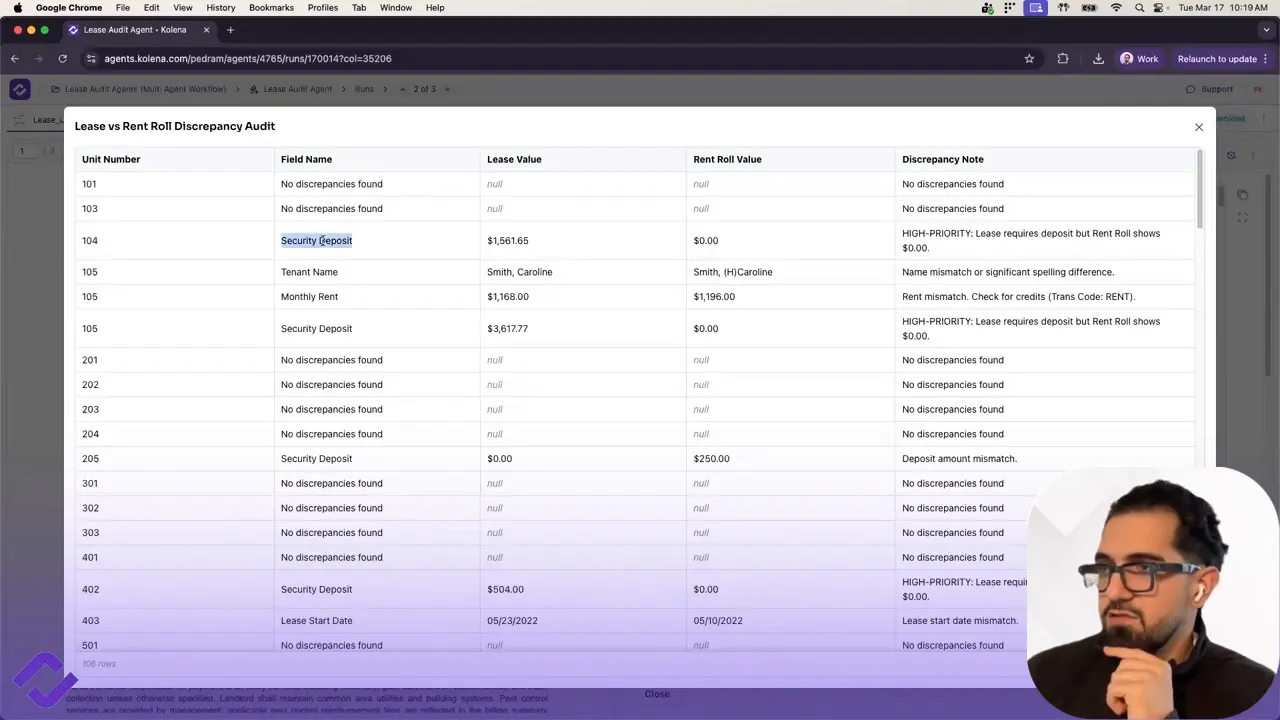
Task: Click the expand-to-fullscreen icon in the right panel
Action: [x=1242, y=218]
